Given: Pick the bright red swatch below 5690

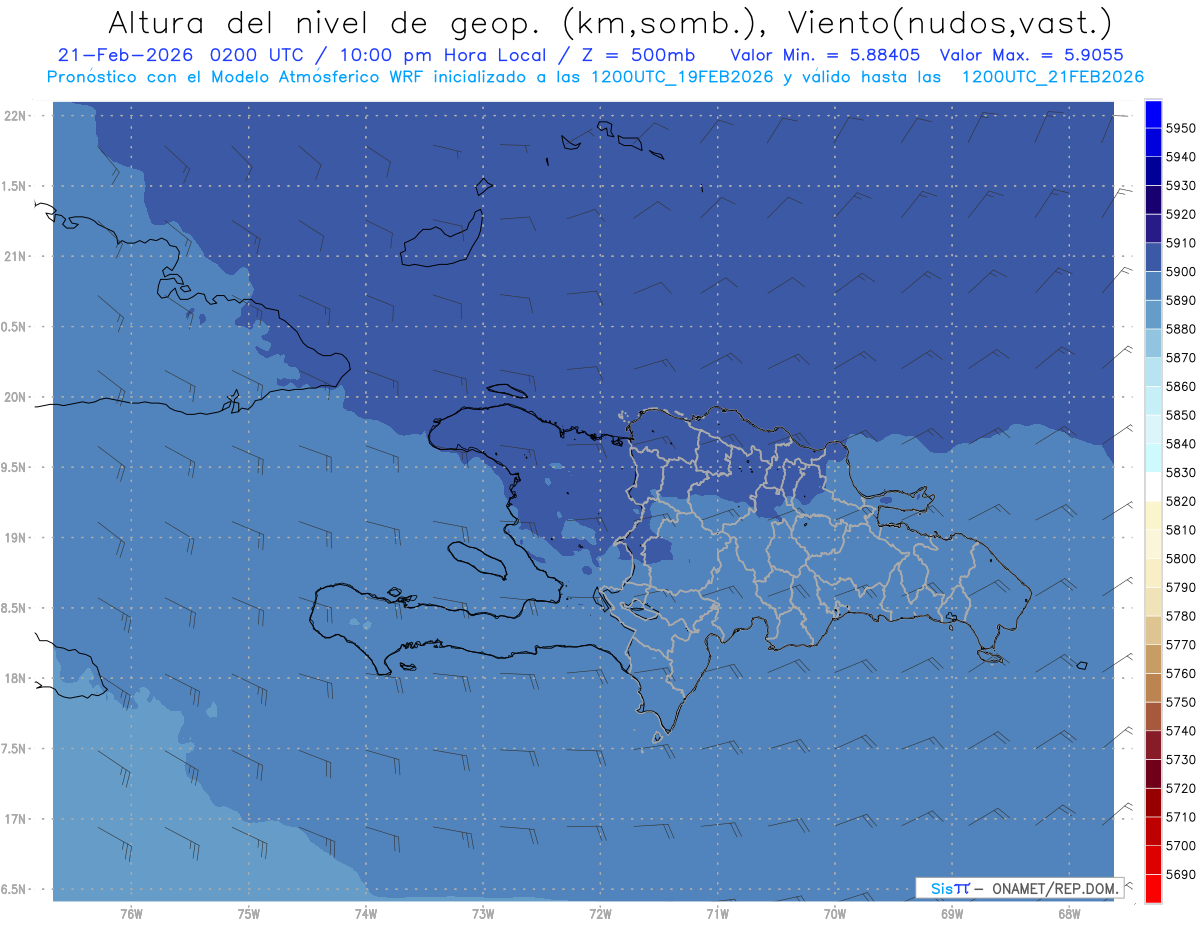Looking at the screenshot, I should coord(1152,887).
